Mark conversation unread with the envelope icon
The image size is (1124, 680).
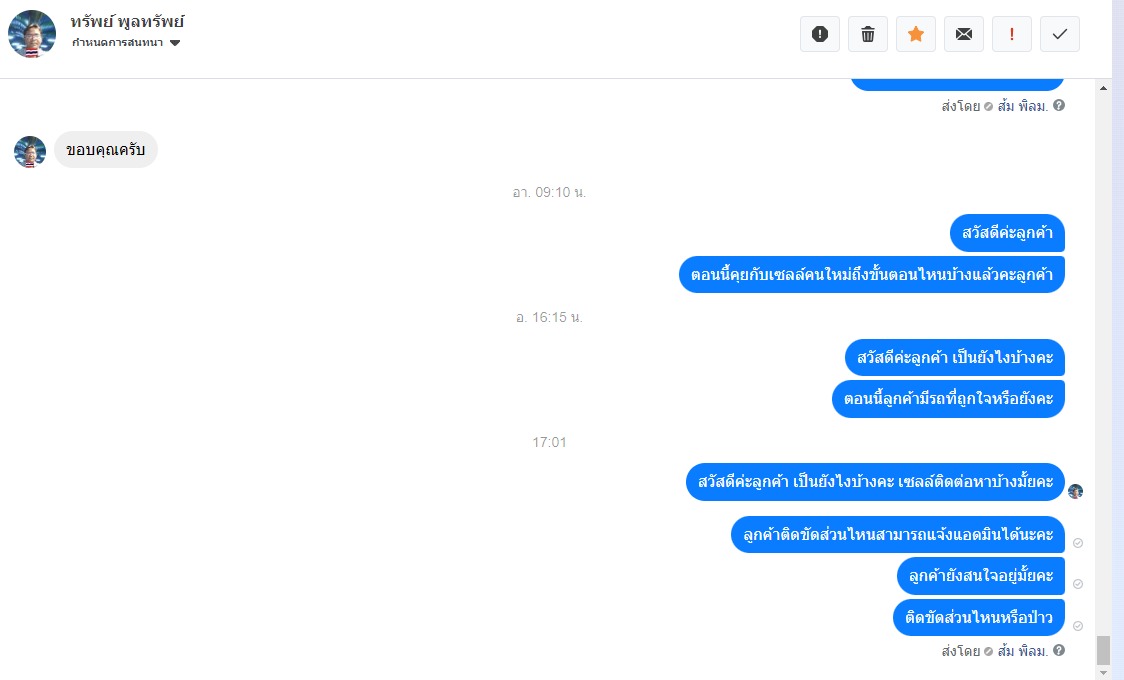point(963,34)
